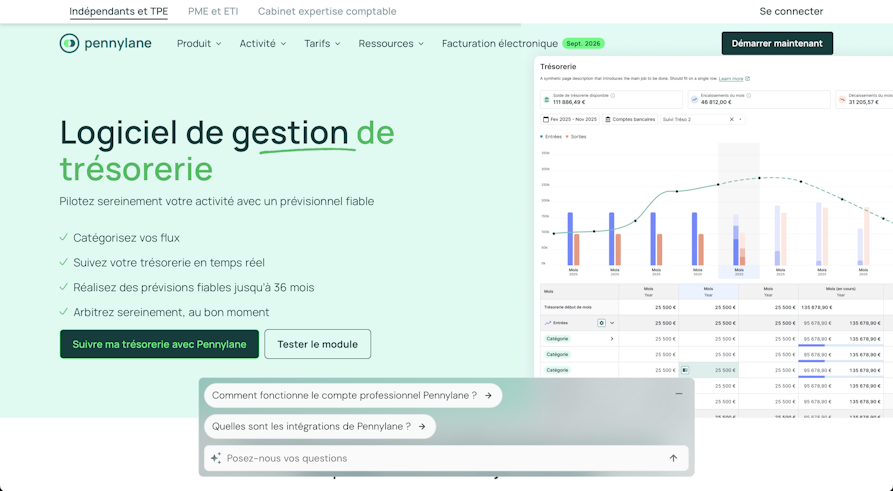The width and height of the screenshot is (893, 491).
Task: Click Tester le module button
Action: pyautogui.click(x=318, y=344)
